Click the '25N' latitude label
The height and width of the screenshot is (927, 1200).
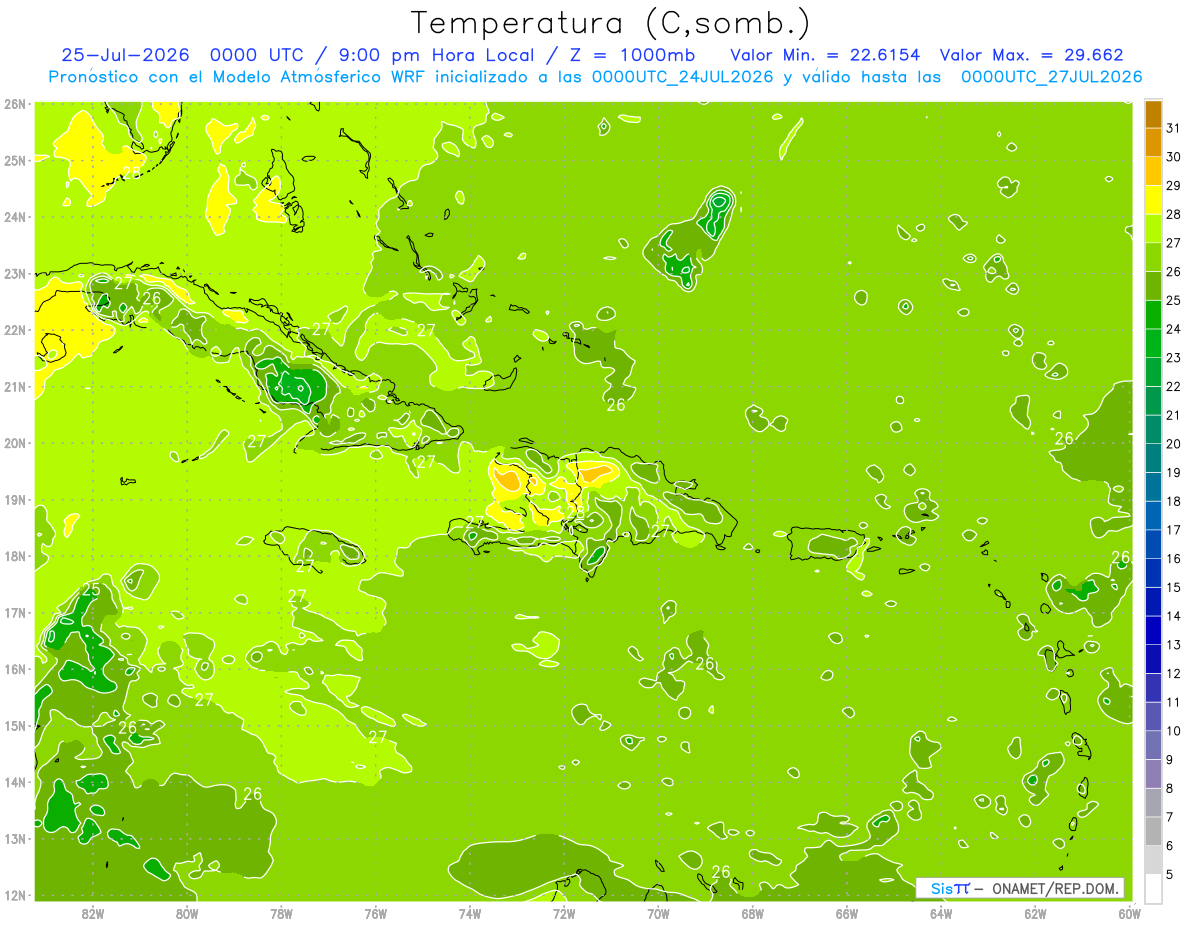click(14, 160)
